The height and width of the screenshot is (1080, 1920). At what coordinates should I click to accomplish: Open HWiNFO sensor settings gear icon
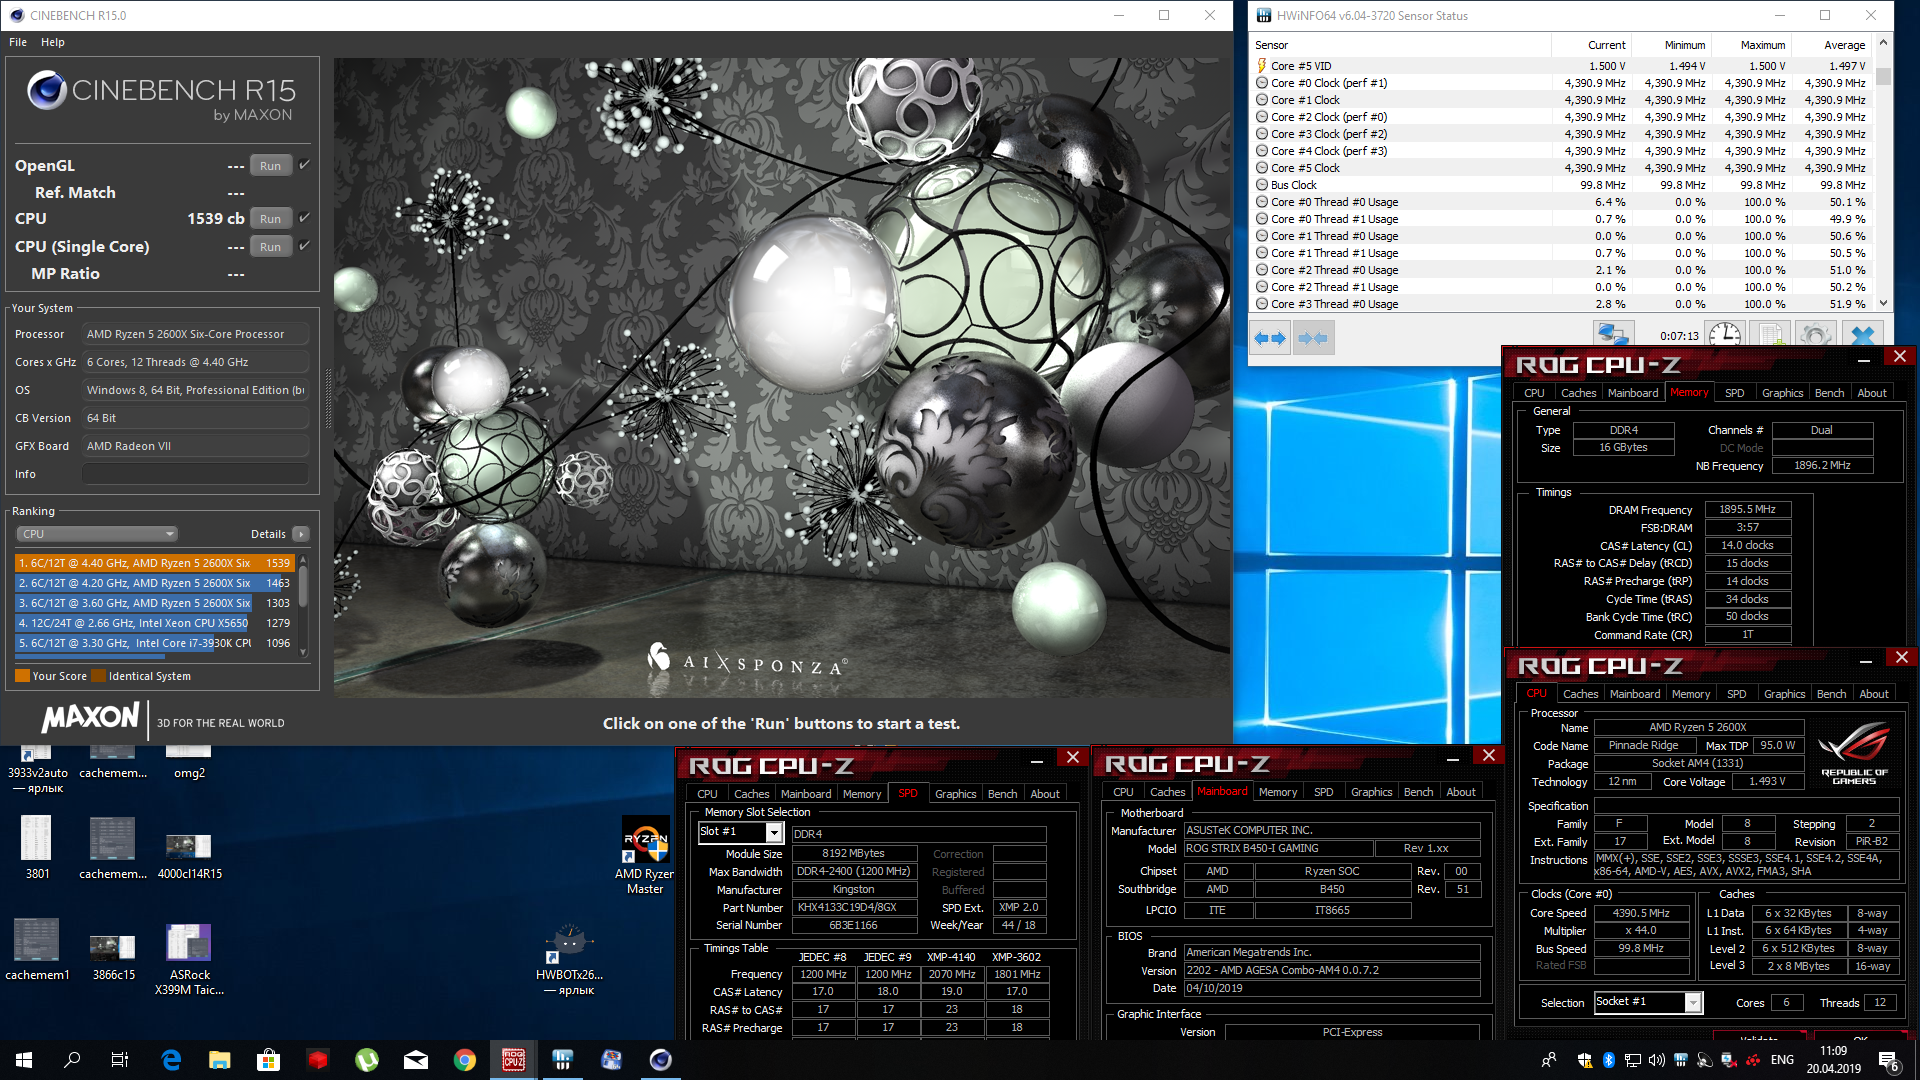[1815, 336]
